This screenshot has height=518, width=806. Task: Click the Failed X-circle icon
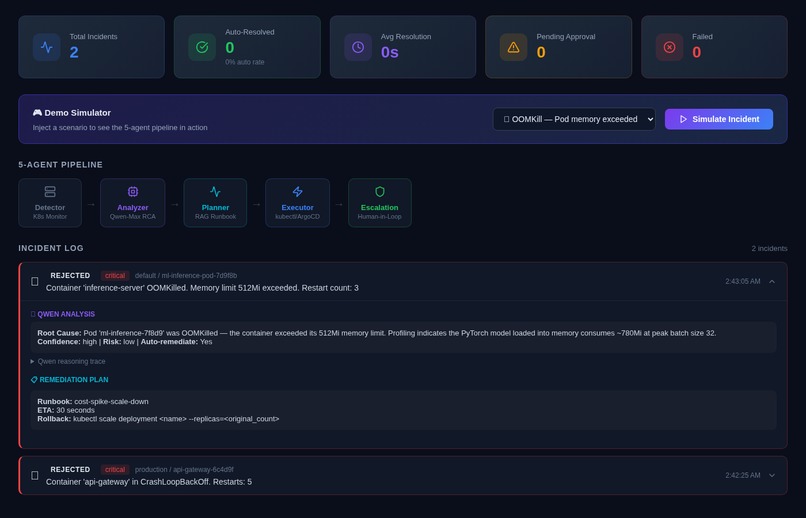point(669,47)
